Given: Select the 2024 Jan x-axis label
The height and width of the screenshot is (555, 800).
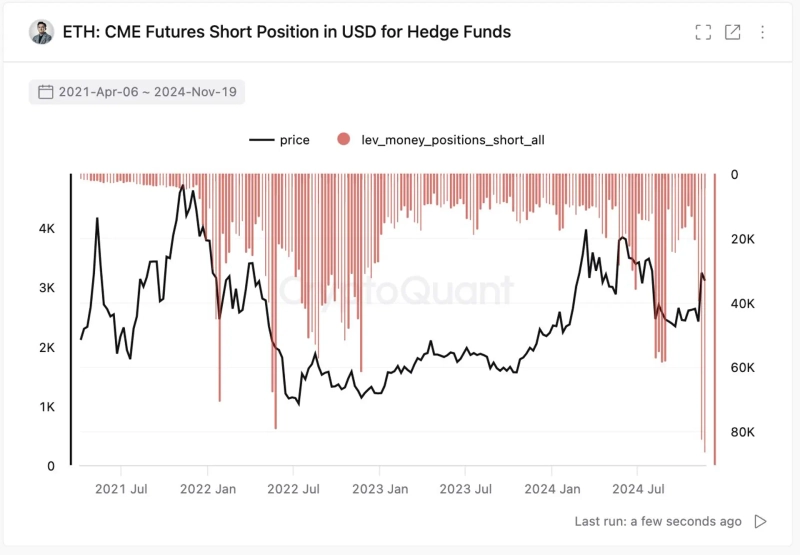Looking at the screenshot, I should pyautogui.click(x=552, y=490).
